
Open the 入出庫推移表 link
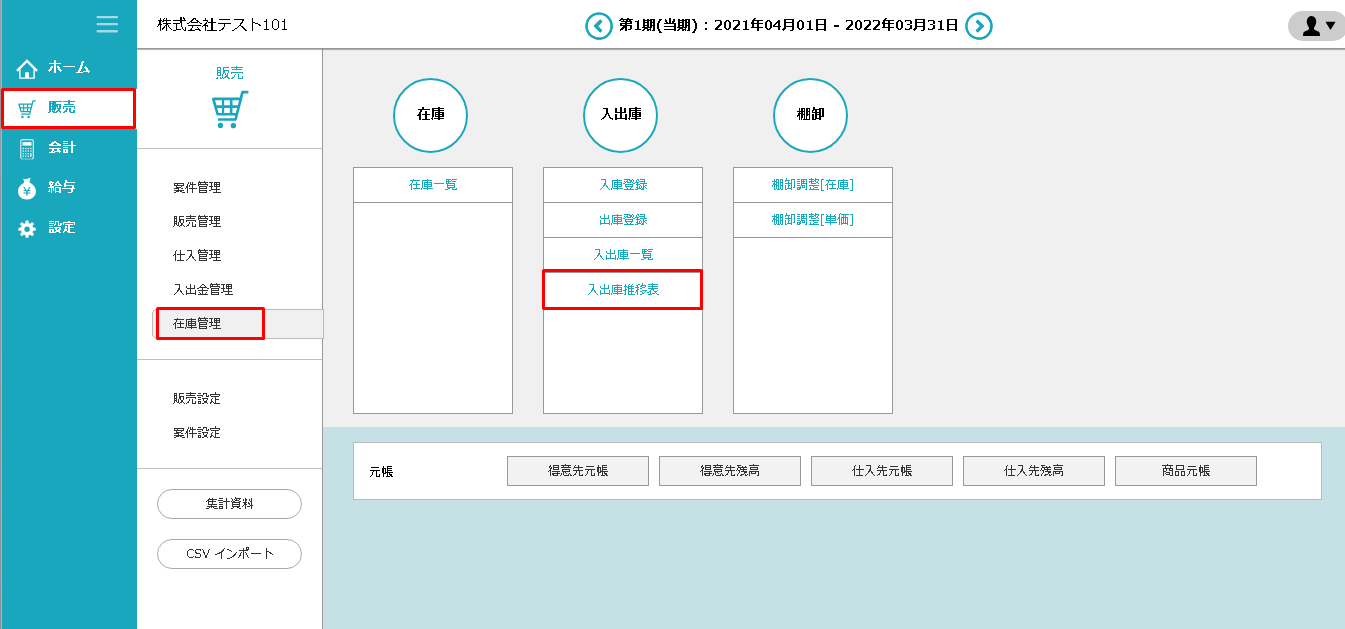(622, 290)
